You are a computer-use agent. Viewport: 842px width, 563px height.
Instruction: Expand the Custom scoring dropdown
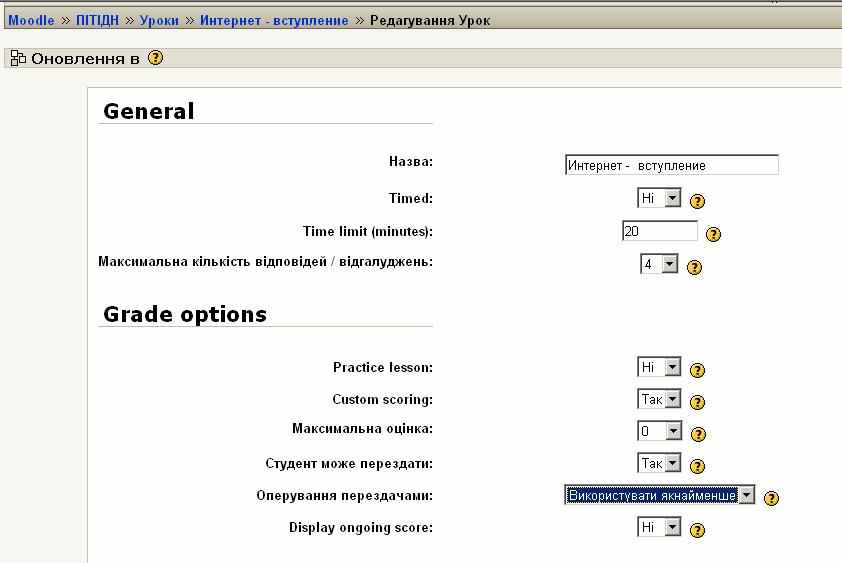(659, 399)
